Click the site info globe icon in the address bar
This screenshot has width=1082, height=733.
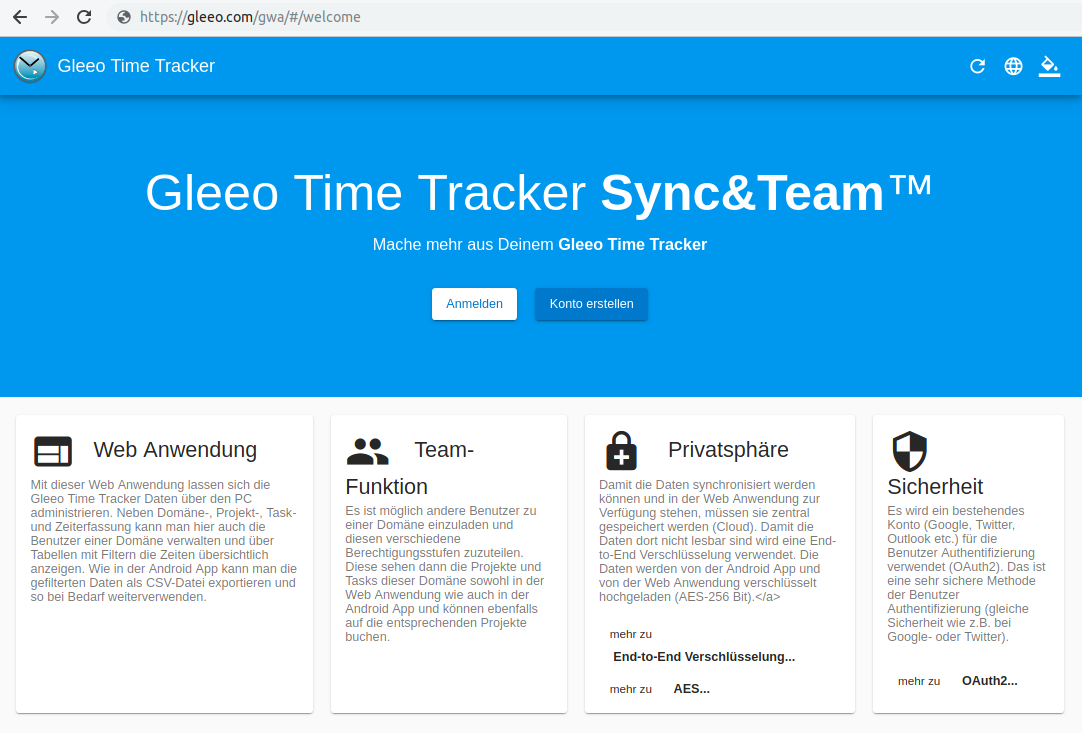pyautogui.click(x=124, y=17)
